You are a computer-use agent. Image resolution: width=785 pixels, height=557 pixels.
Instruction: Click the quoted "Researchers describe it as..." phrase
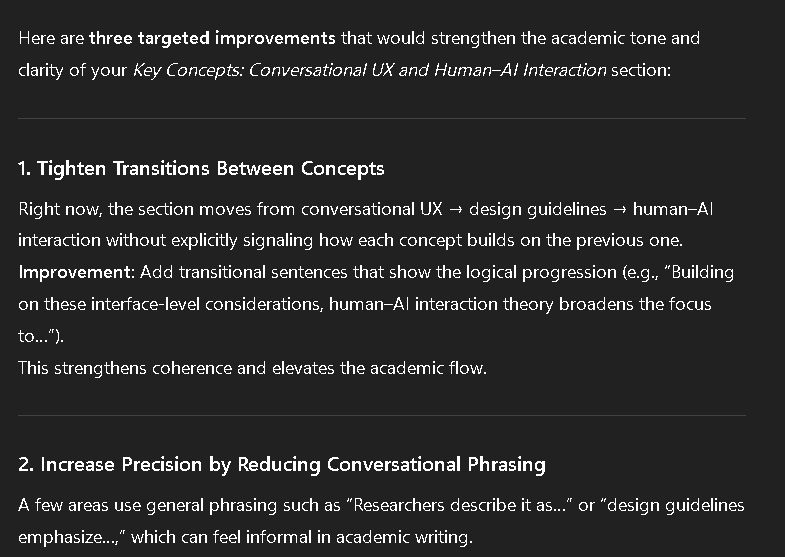(471, 505)
